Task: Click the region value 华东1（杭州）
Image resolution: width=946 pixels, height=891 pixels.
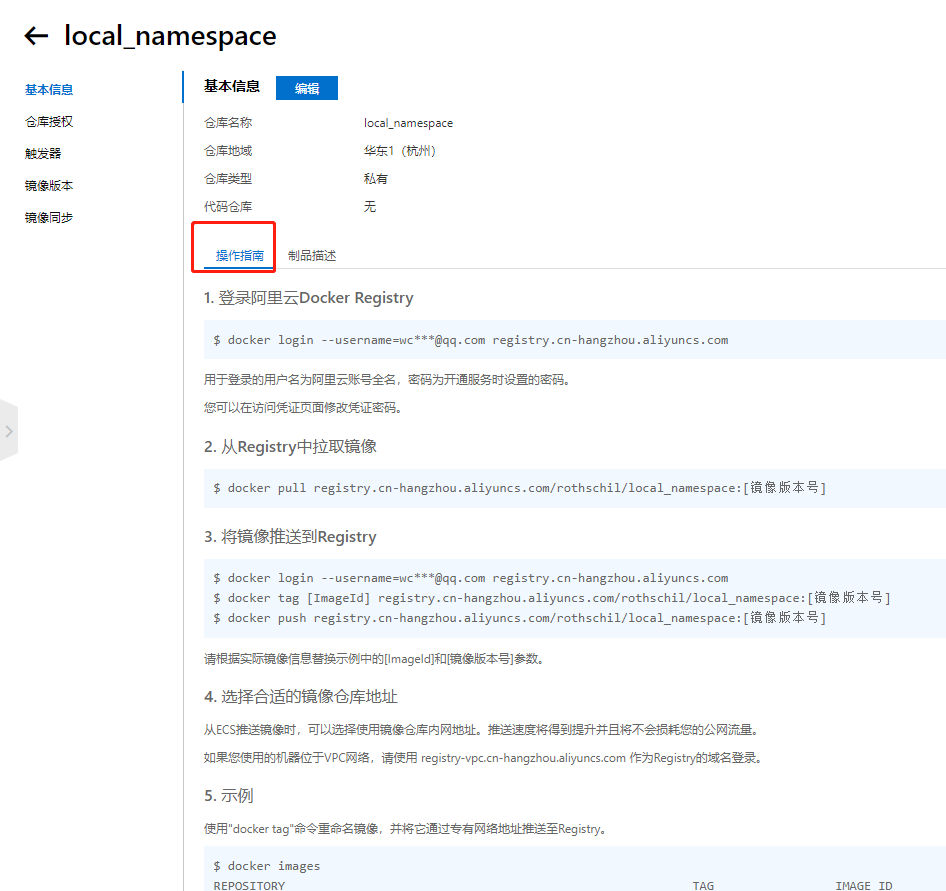Action: click(x=399, y=151)
